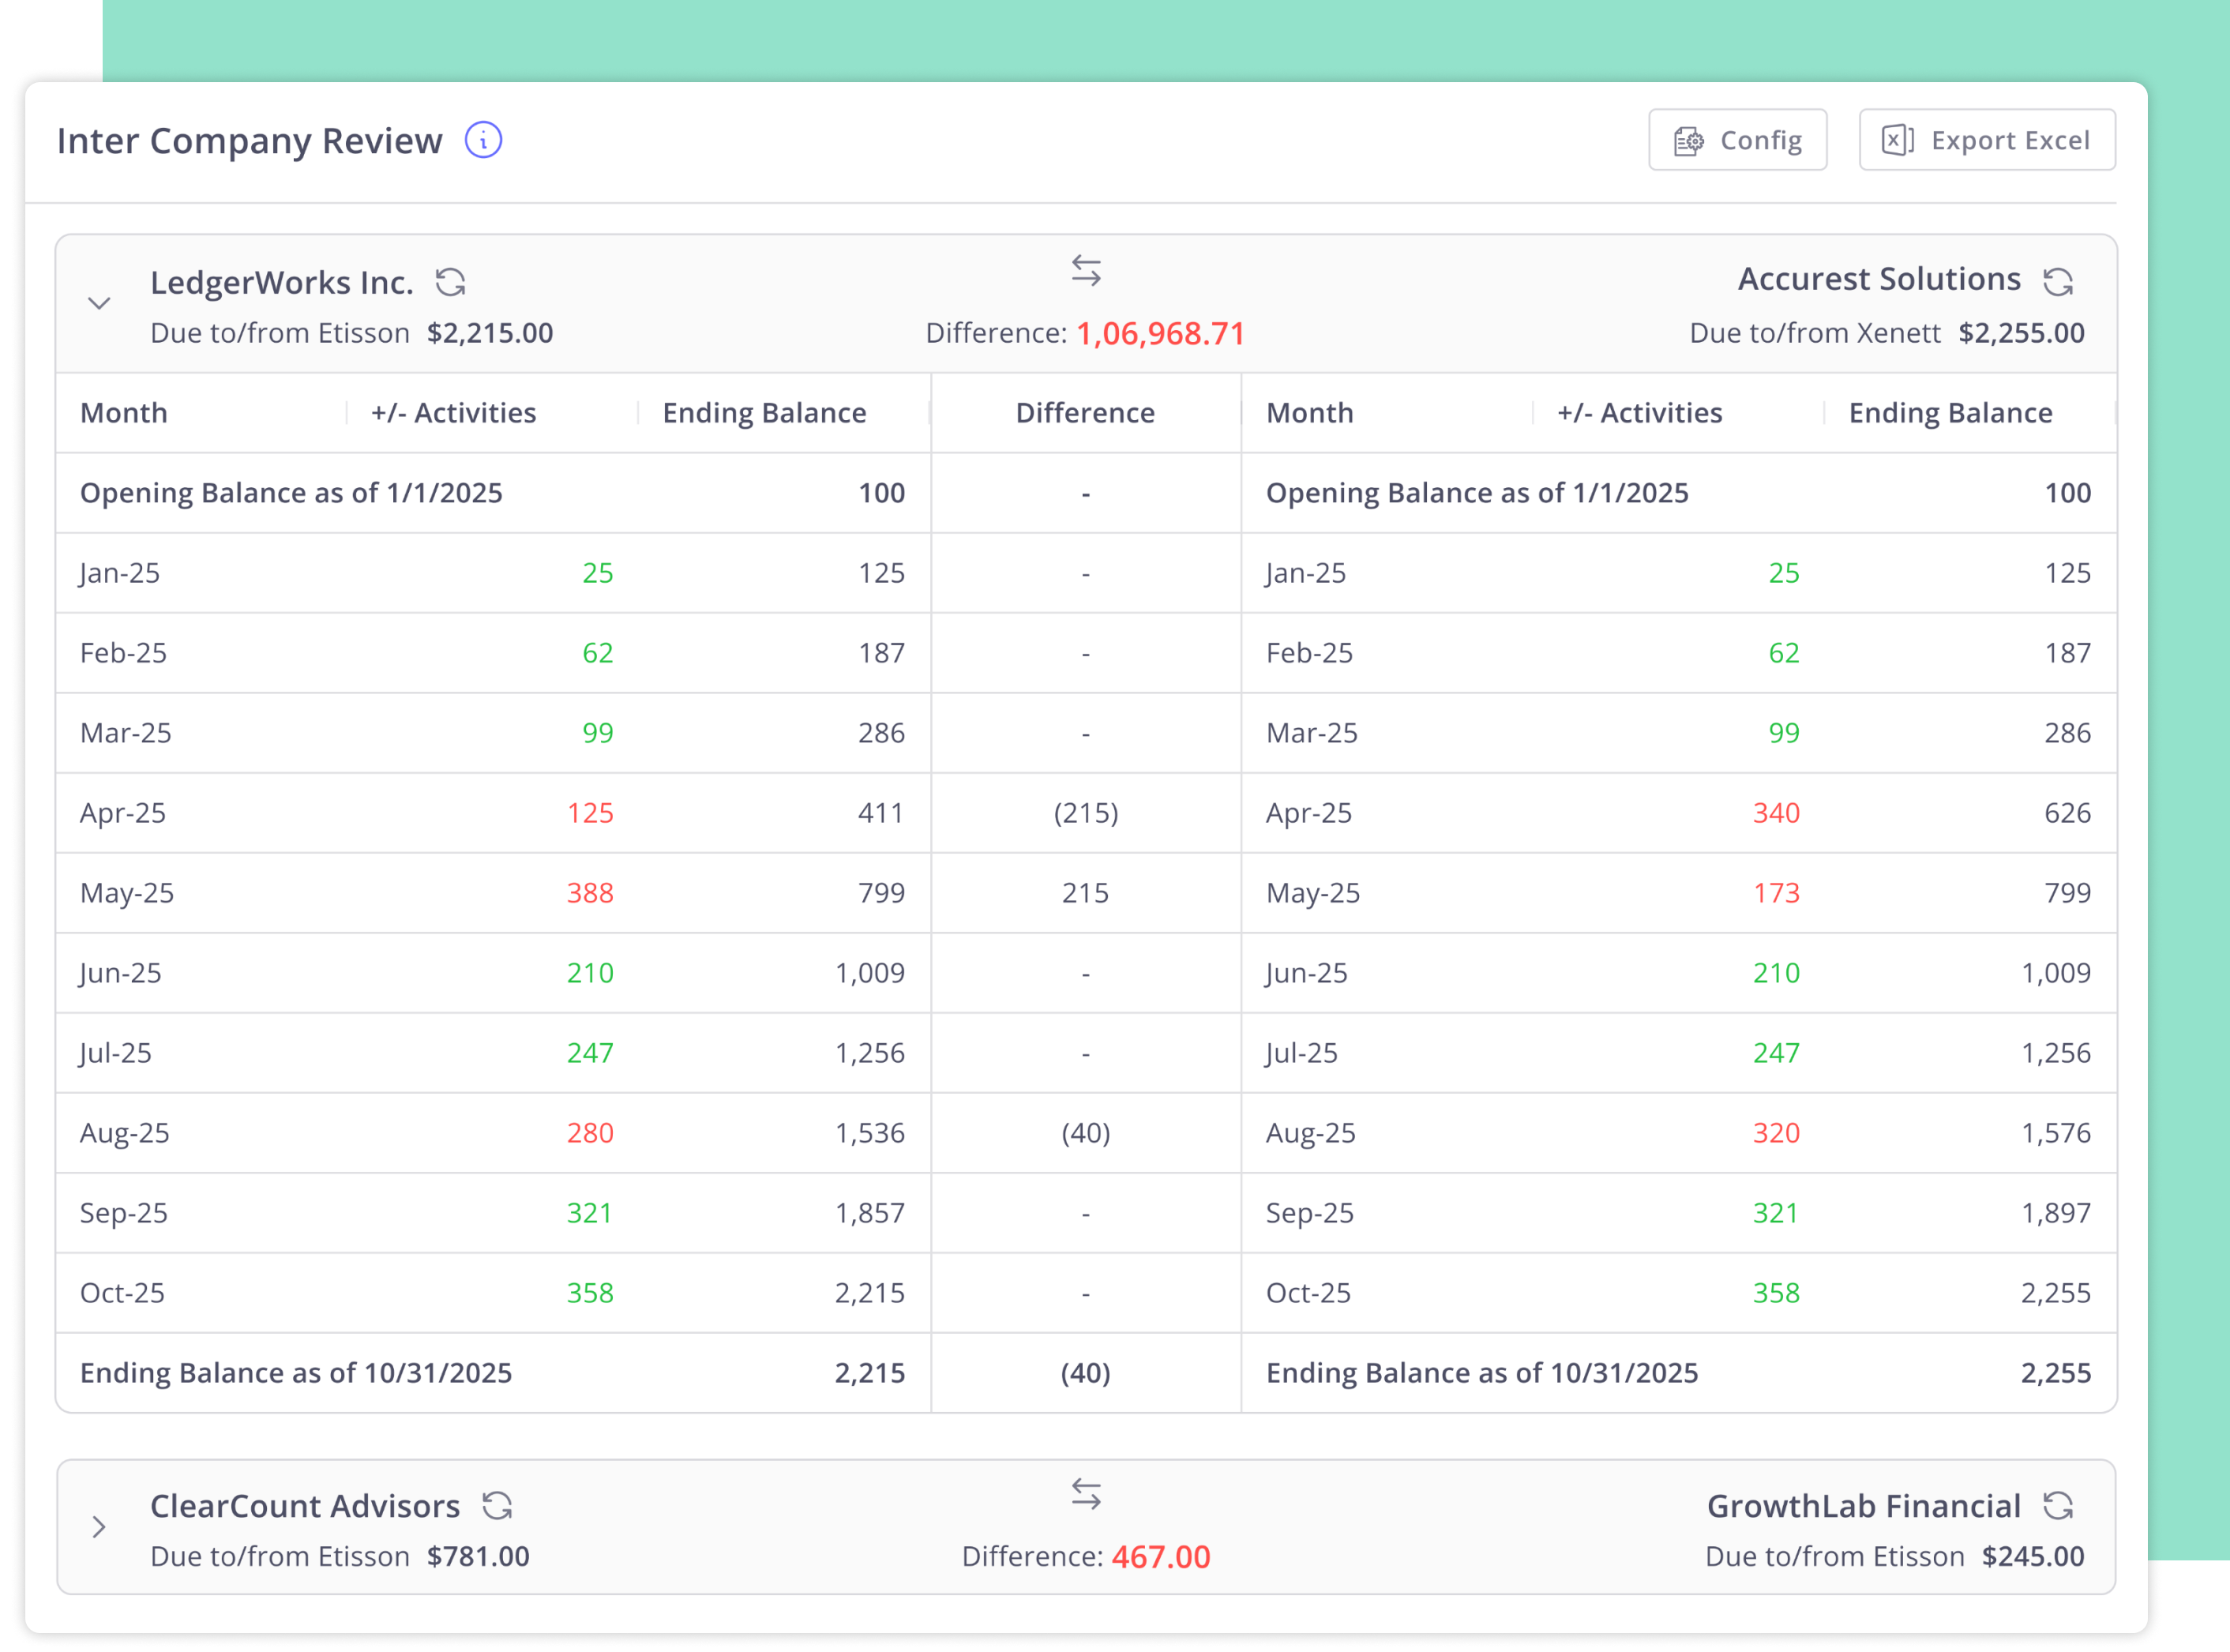Click the red 467.00 difference value
Image resolution: width=2230 pixels, height=1652 pixels.
pyautogui.click(x=1160, y=1557)
